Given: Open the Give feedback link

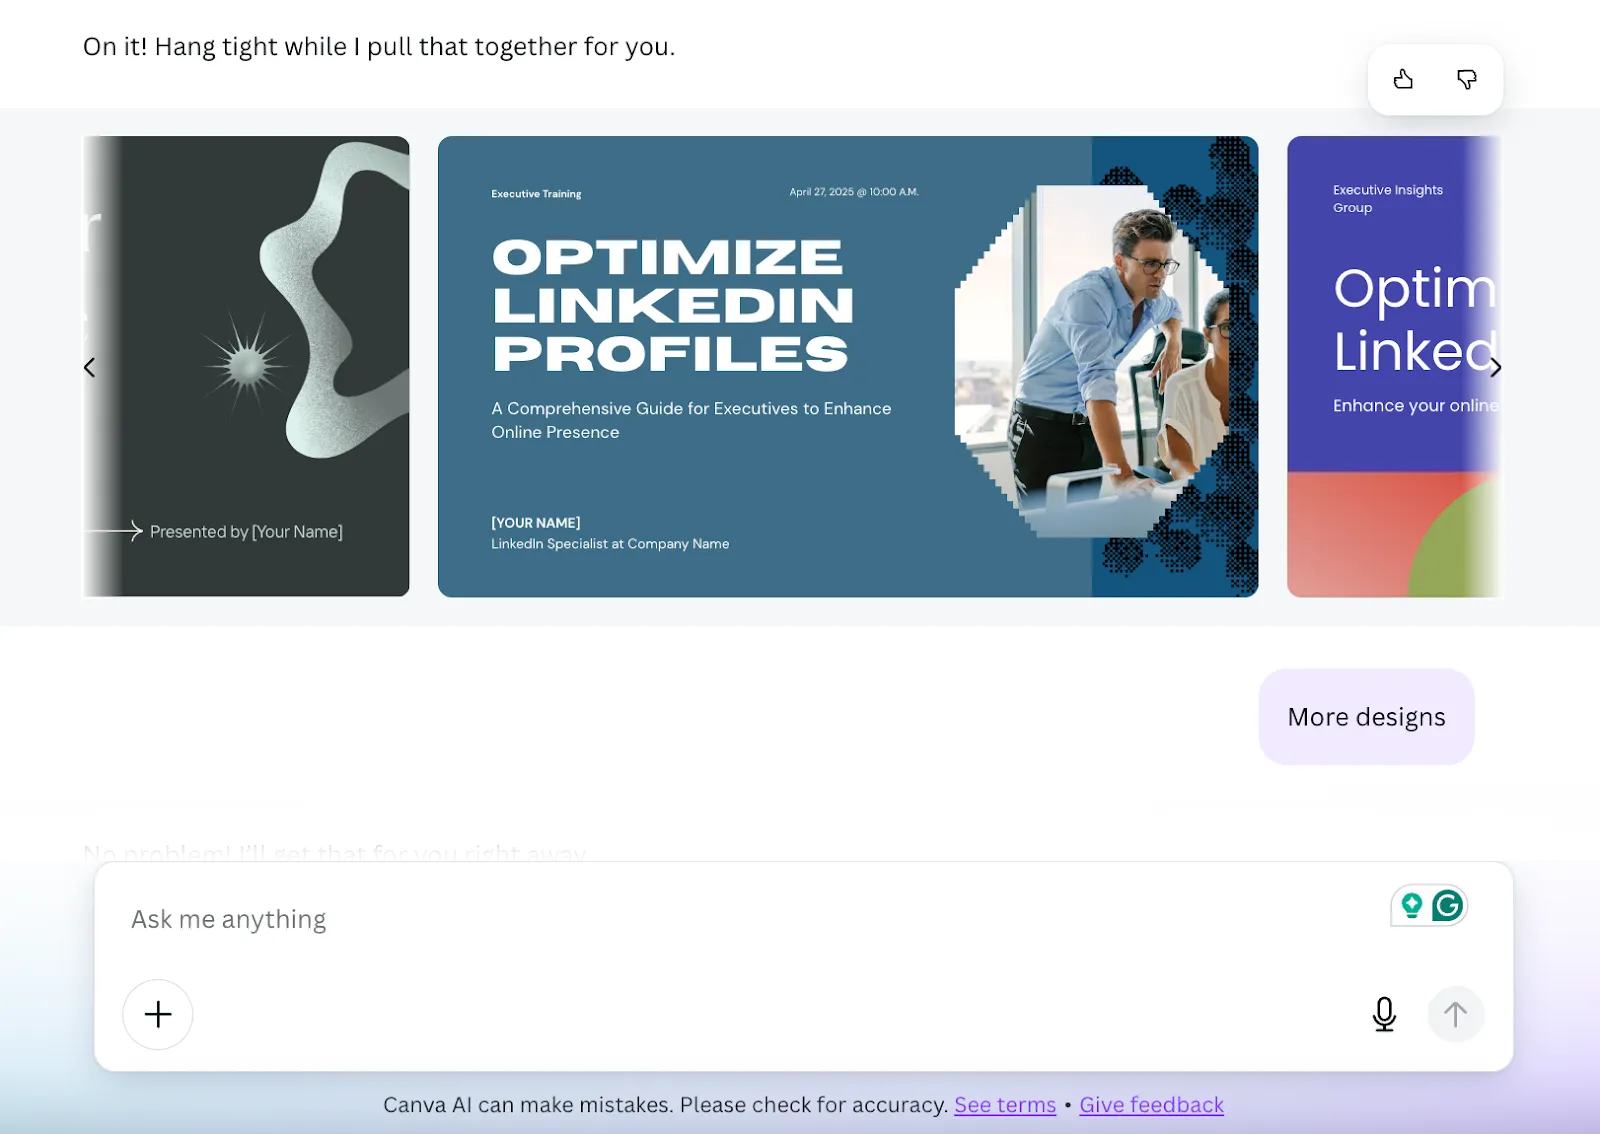Looking at the screenshot, I should tap(1151, 1105).
